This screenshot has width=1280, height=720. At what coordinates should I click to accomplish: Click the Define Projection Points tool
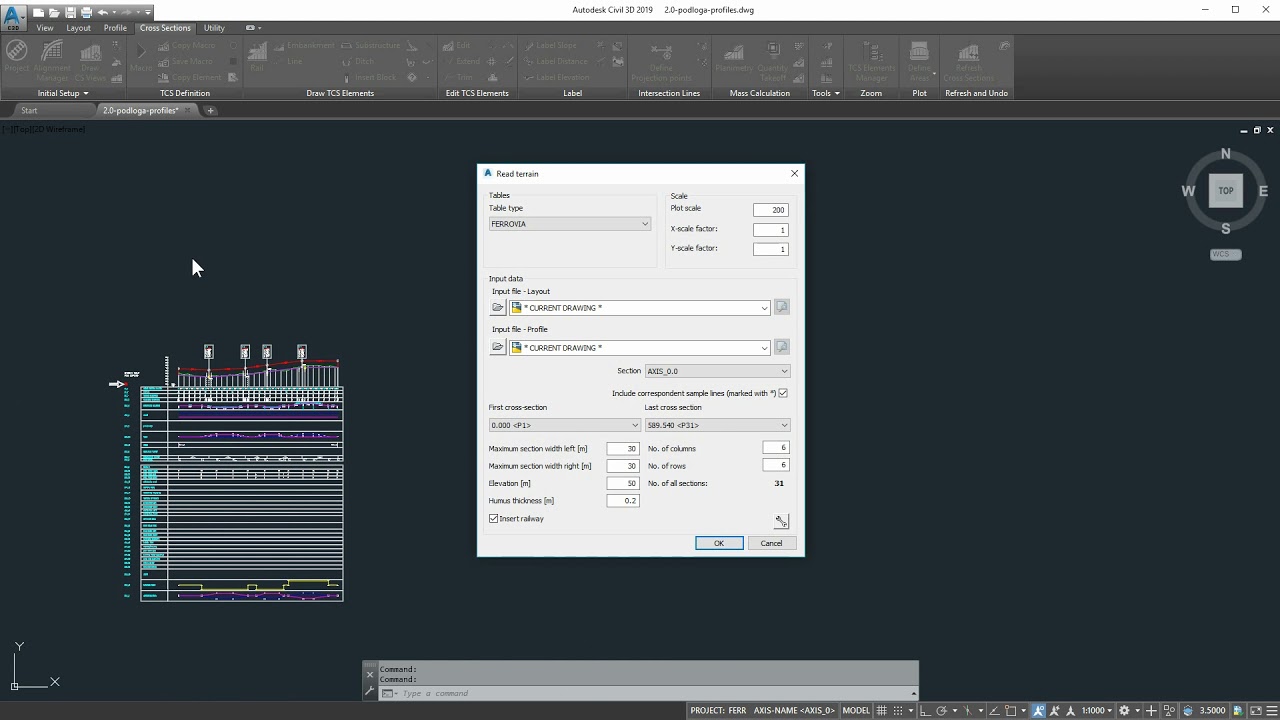click(661, 60)
